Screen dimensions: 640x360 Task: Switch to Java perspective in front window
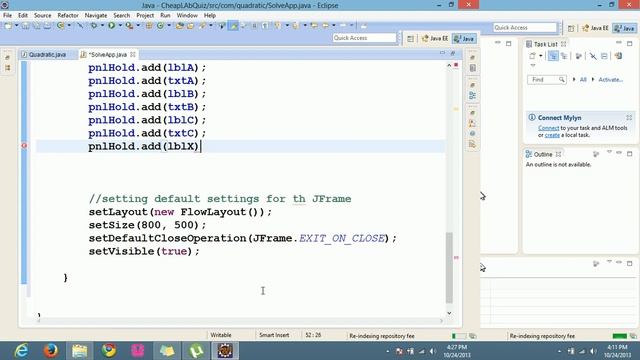click(464, 38)
